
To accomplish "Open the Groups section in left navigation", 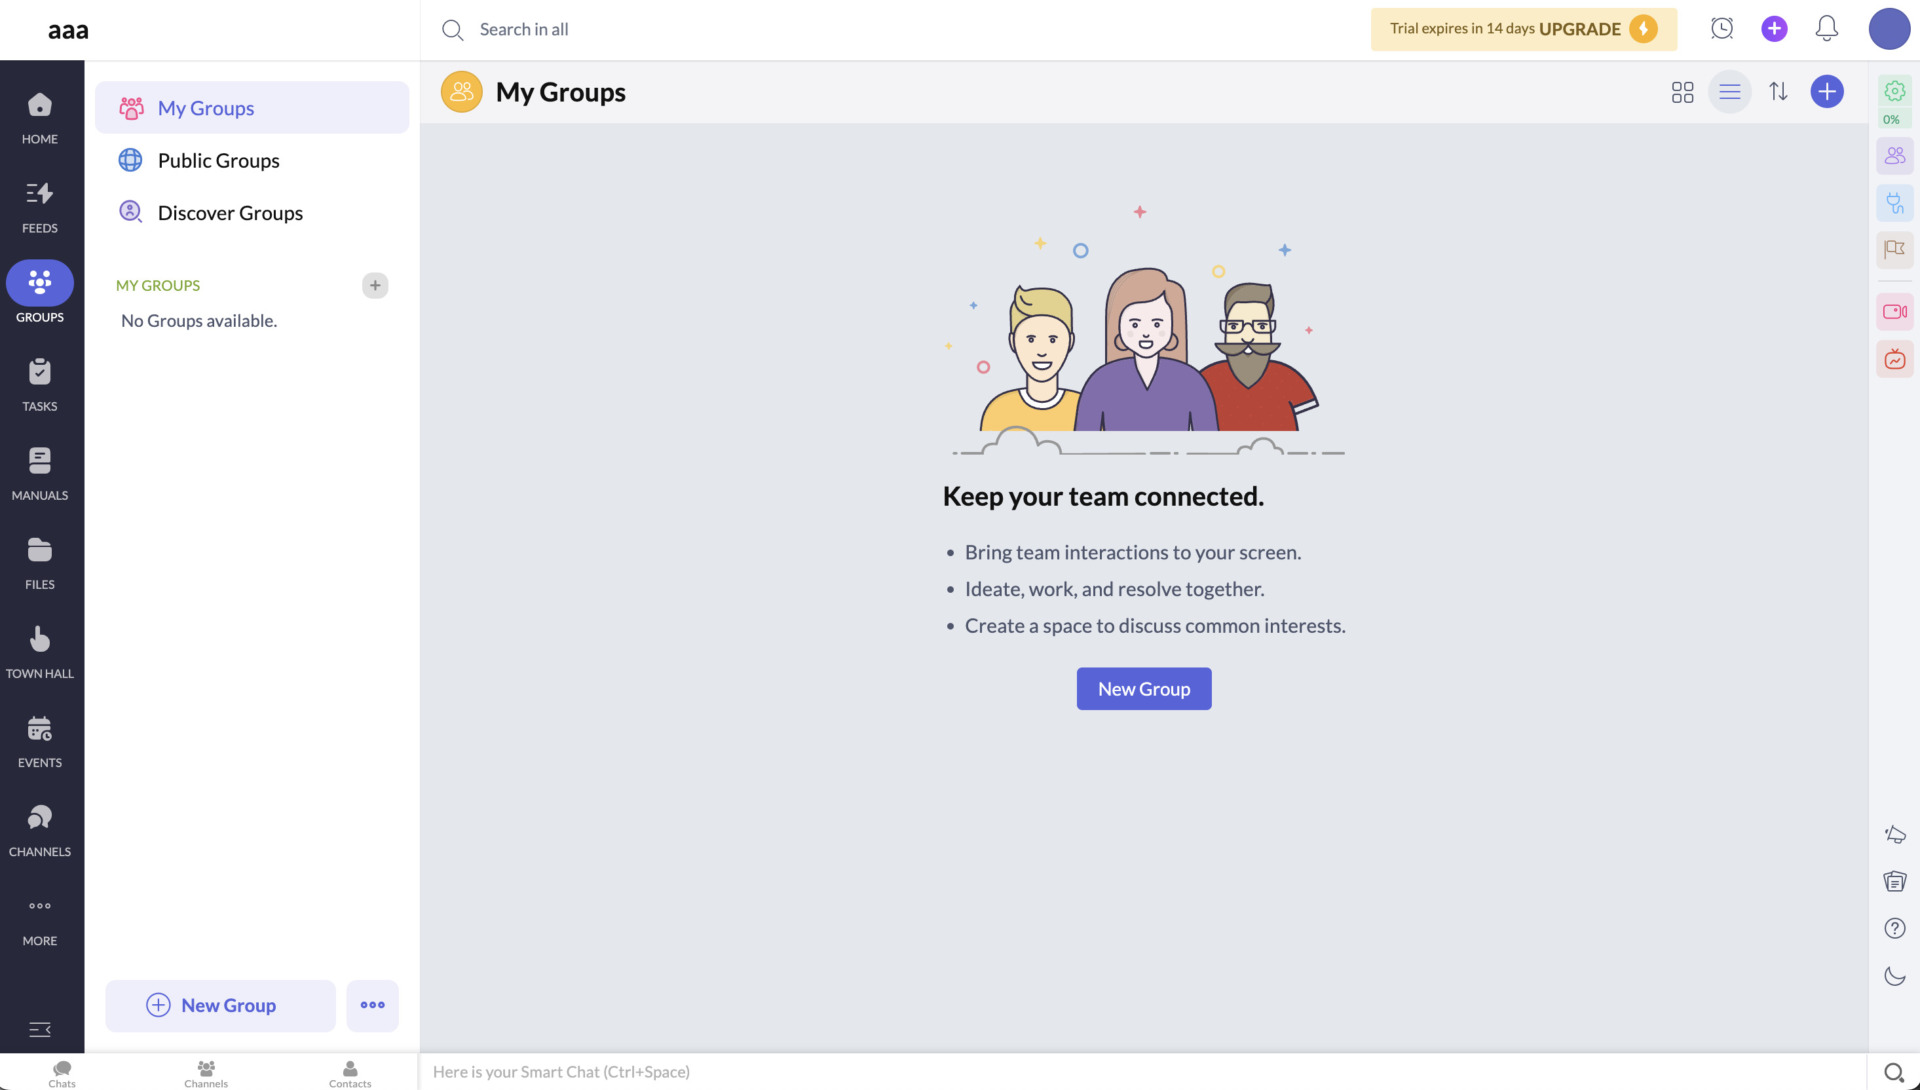I will point(40,290).
